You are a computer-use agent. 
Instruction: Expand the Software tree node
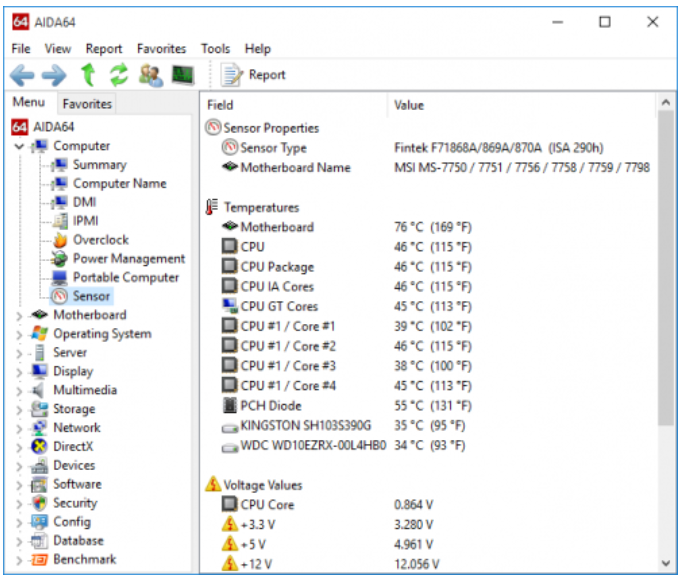[19, 484]
